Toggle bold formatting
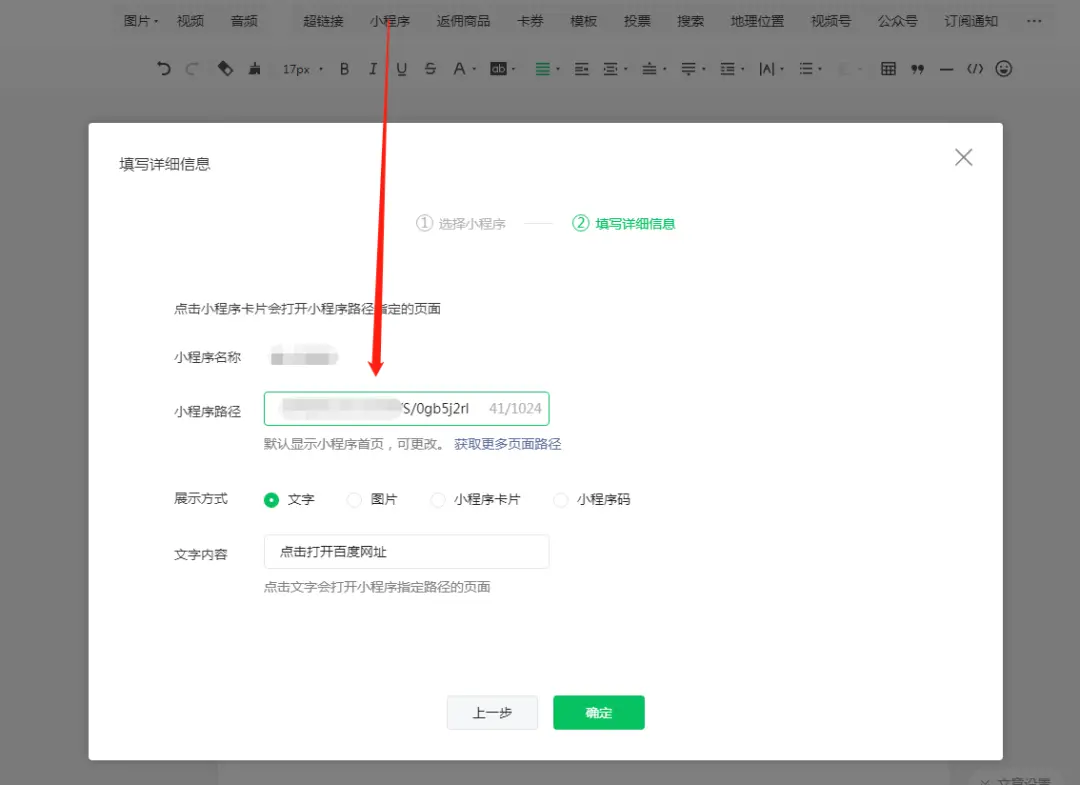The width and height of the screenshot is (1080, 785). [344, 69]
